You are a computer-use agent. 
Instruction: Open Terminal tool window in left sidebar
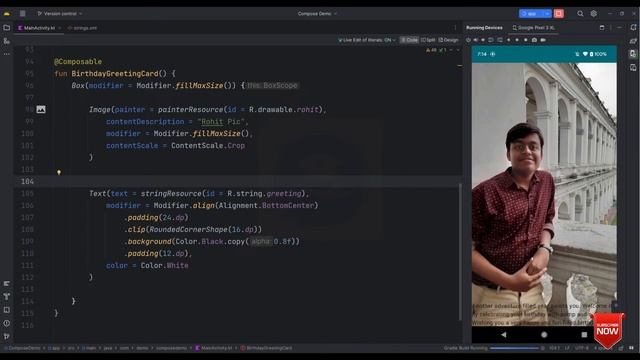pyautogui.click(x=7, y=310)
